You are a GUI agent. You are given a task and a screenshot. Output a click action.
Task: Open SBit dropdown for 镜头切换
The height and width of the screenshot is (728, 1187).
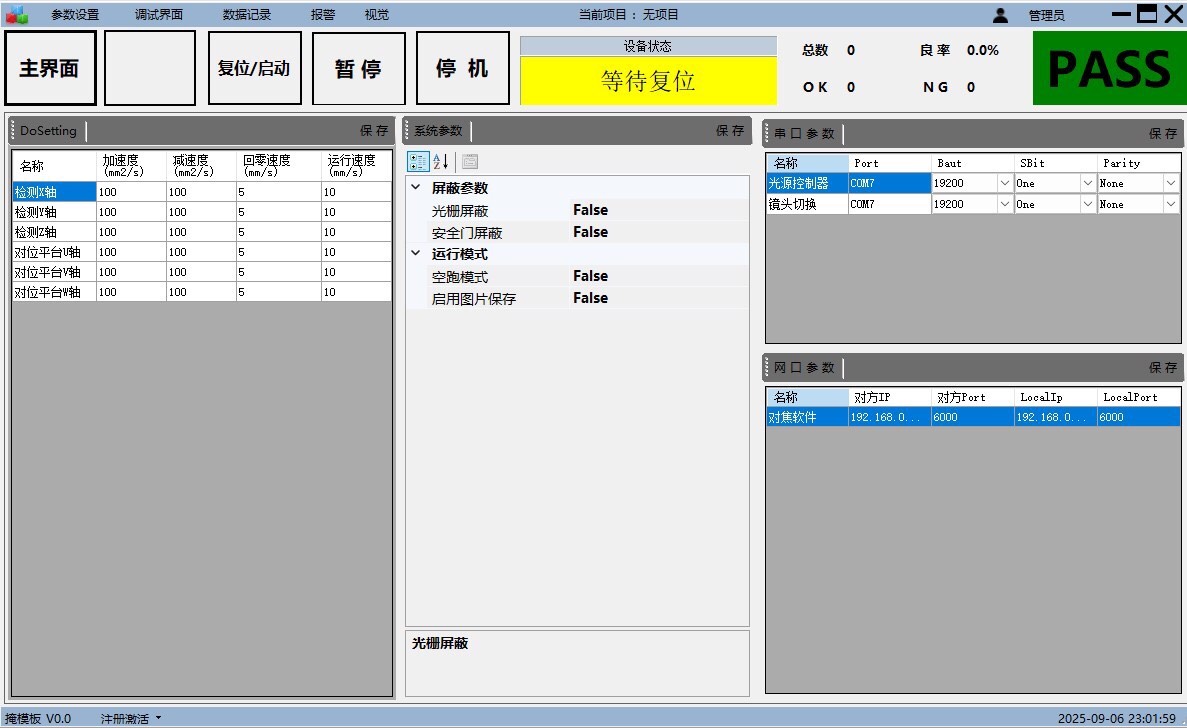(1088, 204)
